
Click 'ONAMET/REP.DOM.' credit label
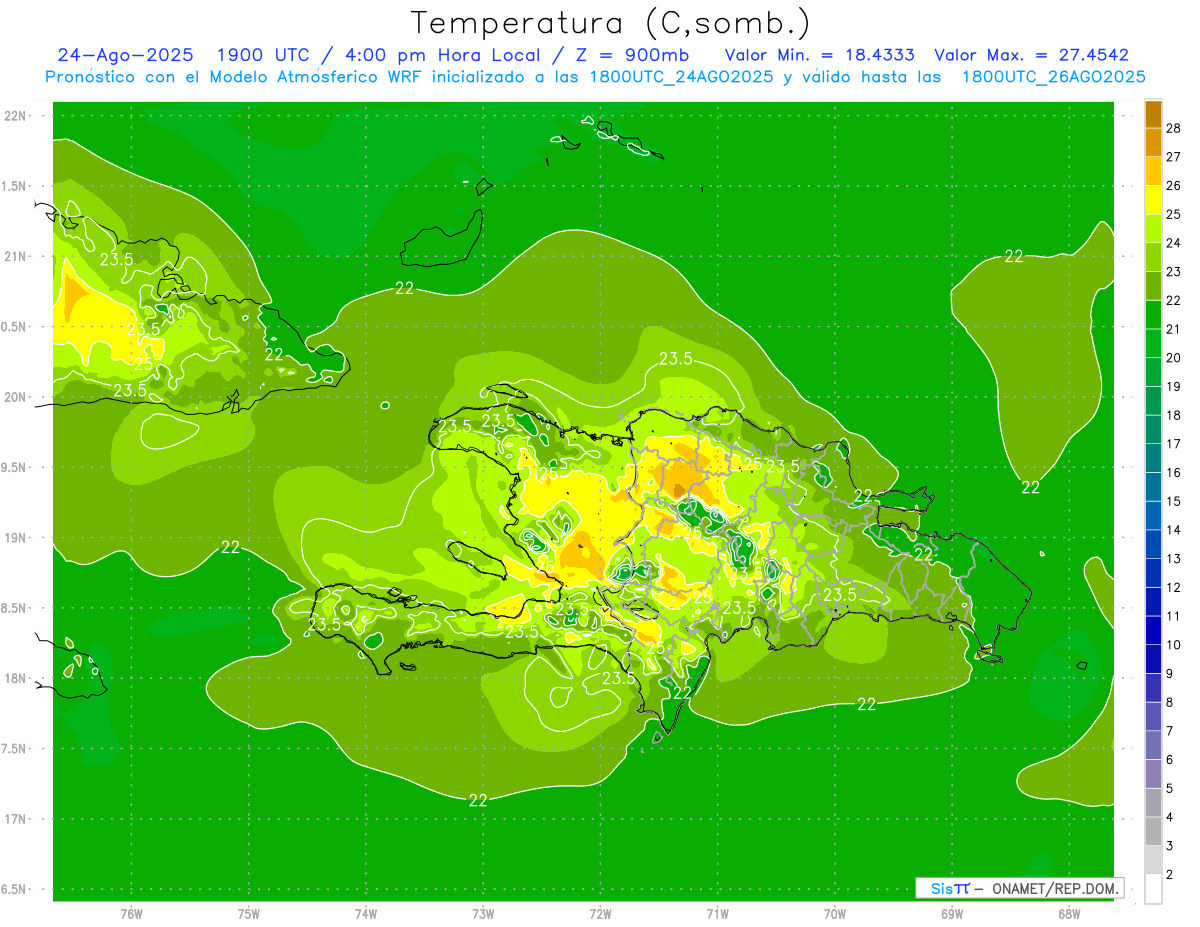(x=1054, y=888)
